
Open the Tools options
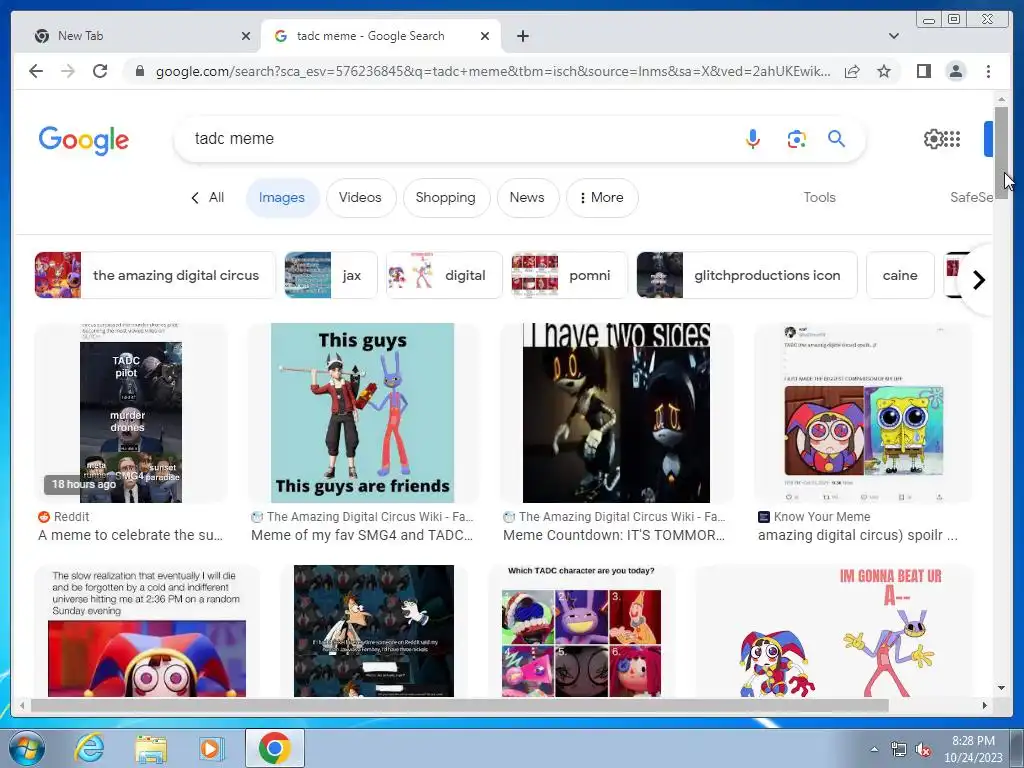819,197
